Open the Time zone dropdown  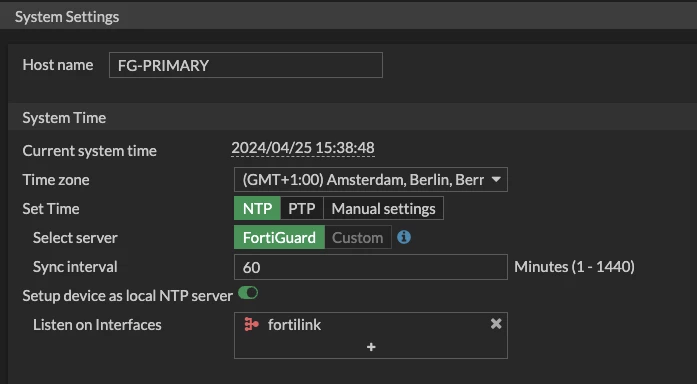371,180
